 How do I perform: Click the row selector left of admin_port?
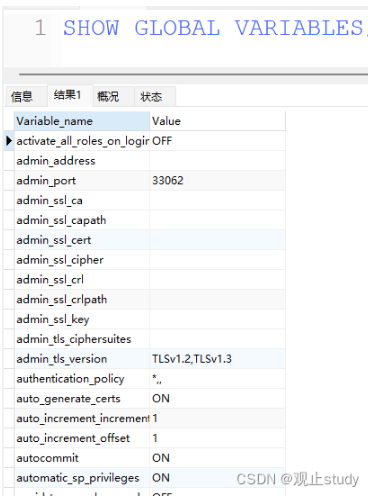pos(9,181)
